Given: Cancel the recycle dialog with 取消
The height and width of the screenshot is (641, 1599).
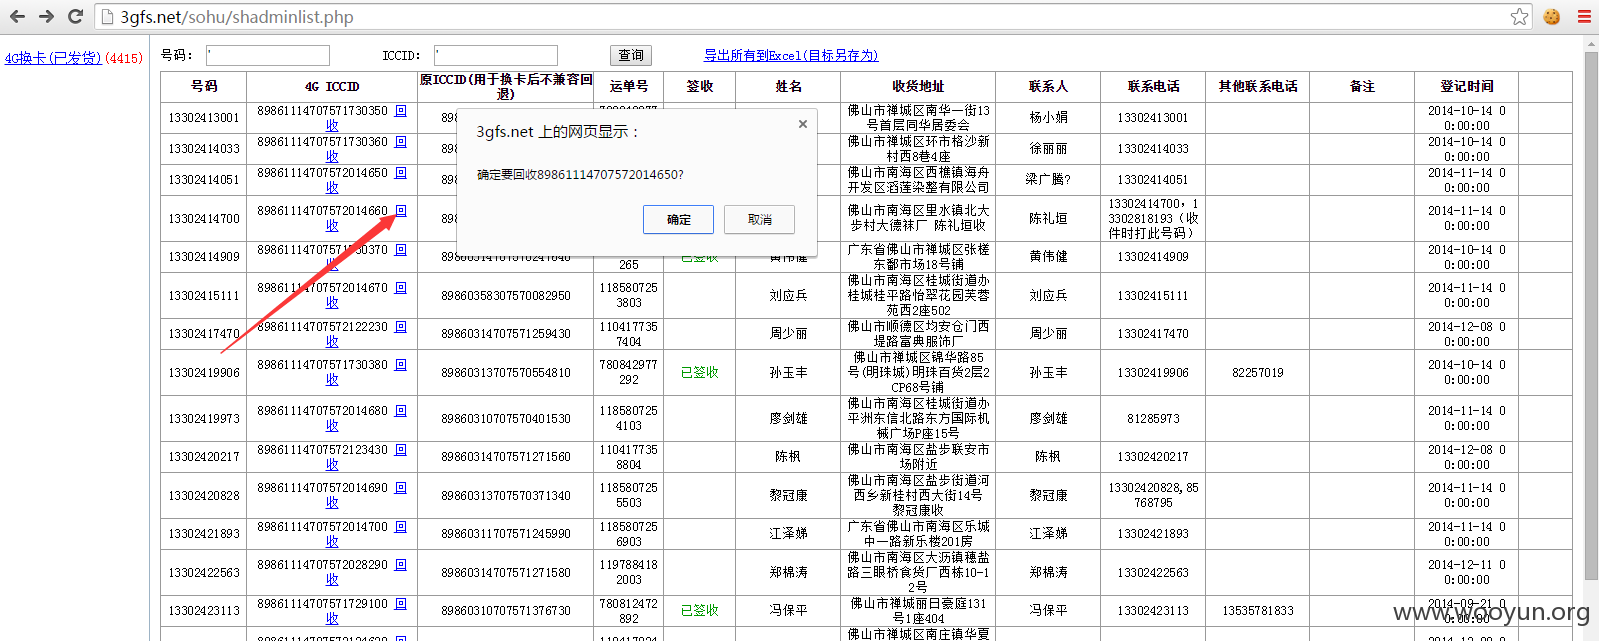Looking at the screenshot, I should point(760,219).
